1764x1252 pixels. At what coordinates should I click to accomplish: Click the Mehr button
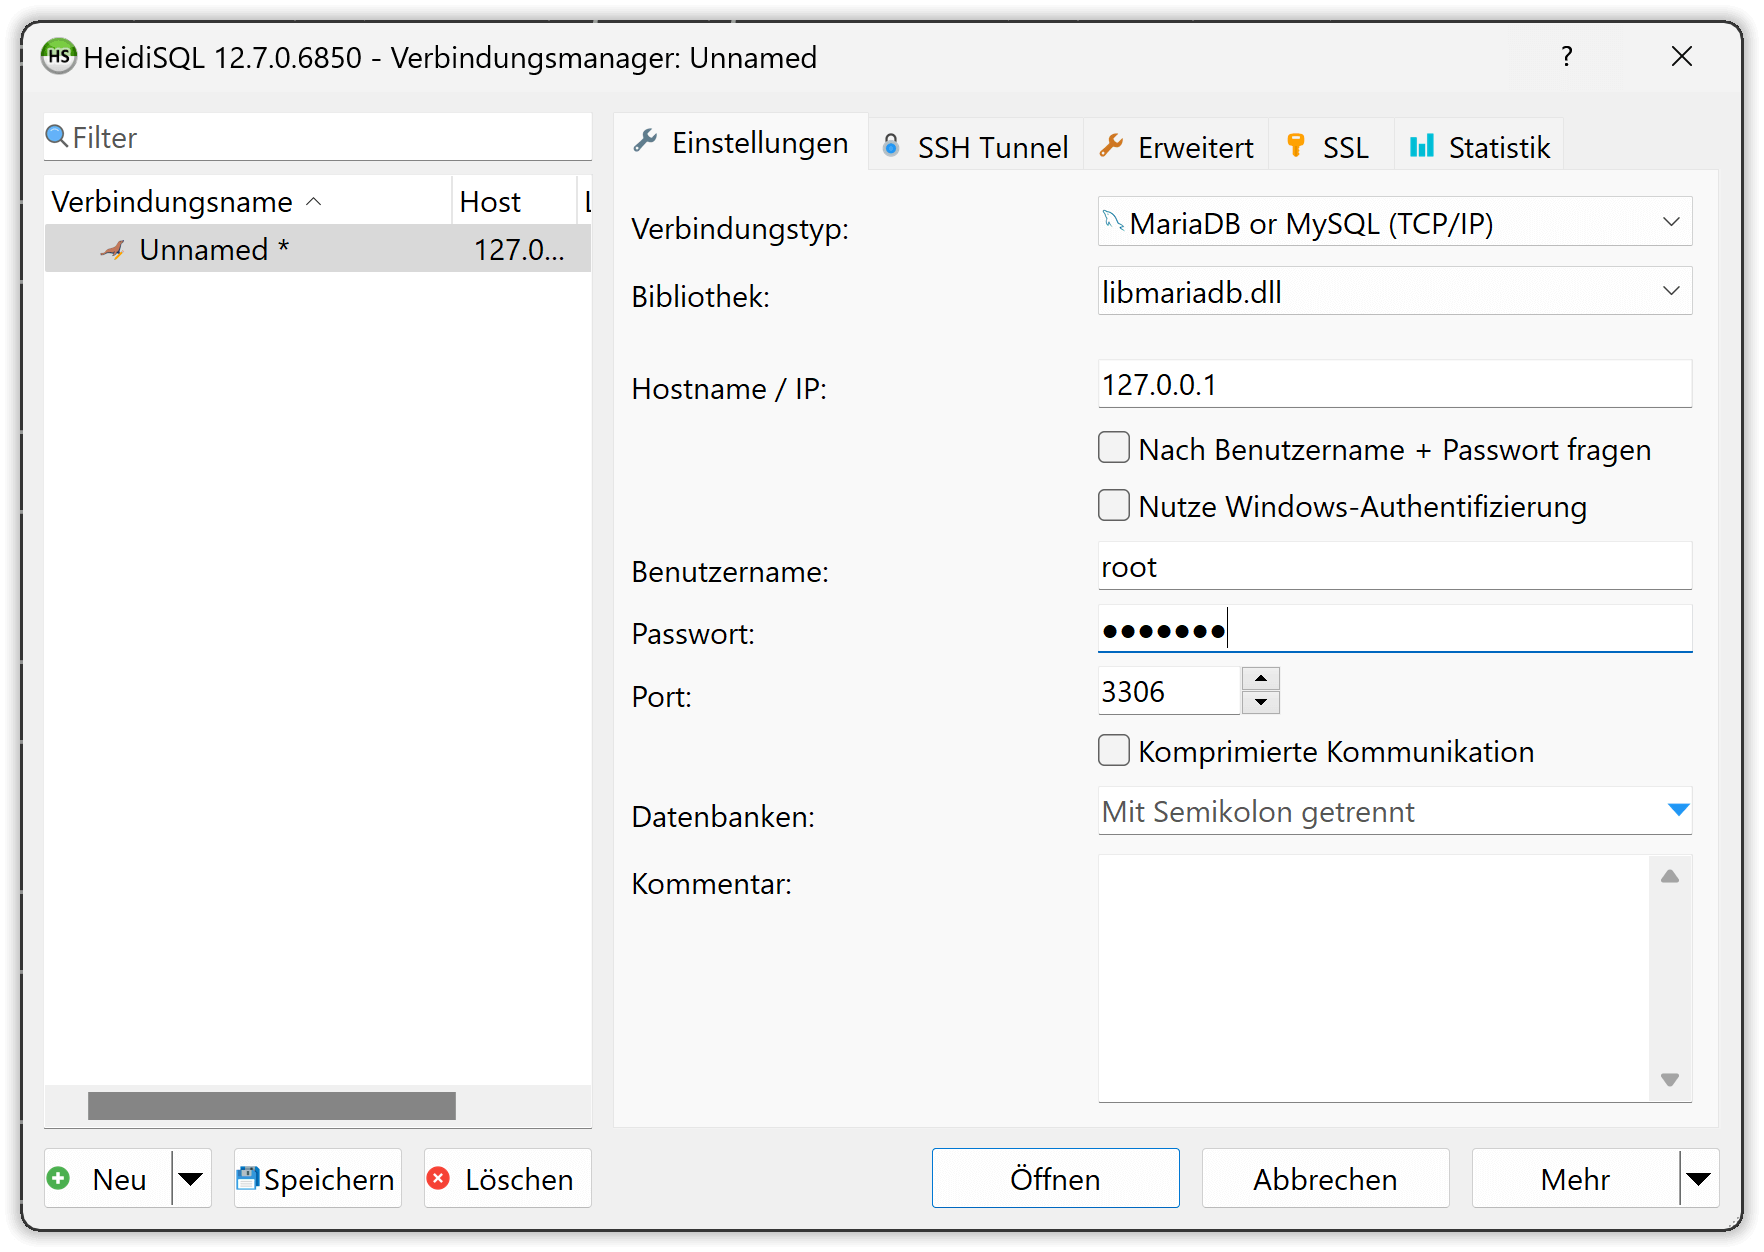click(x=1576, y=1178)
